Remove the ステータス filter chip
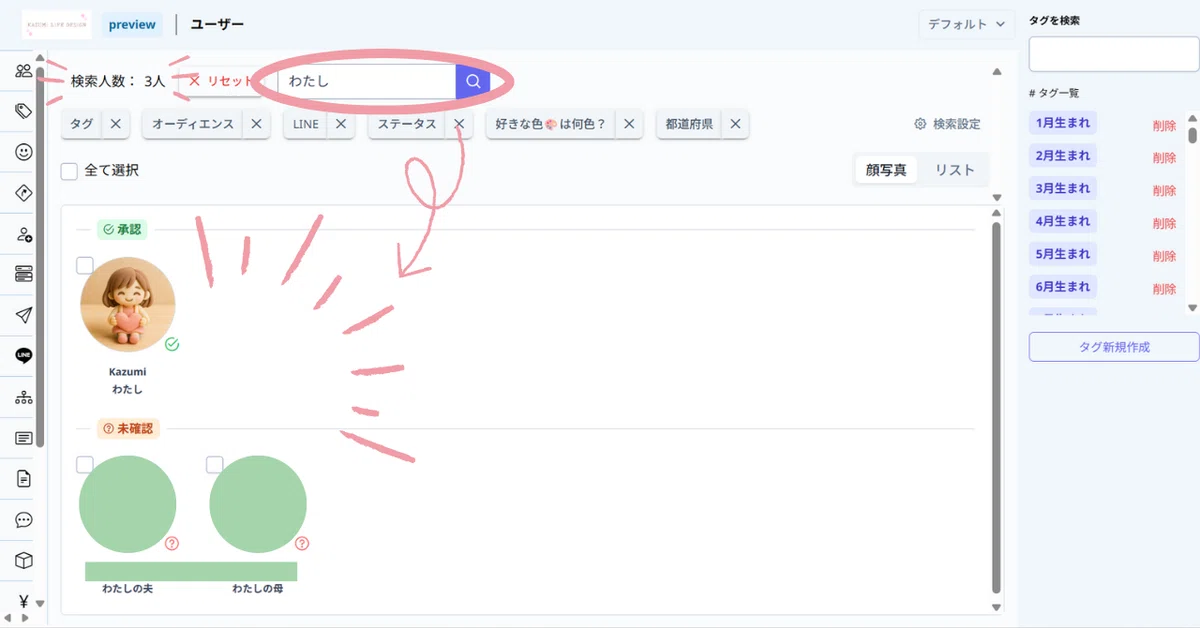This screenshot has height=628, width=1200. click(x=458, y=124)
